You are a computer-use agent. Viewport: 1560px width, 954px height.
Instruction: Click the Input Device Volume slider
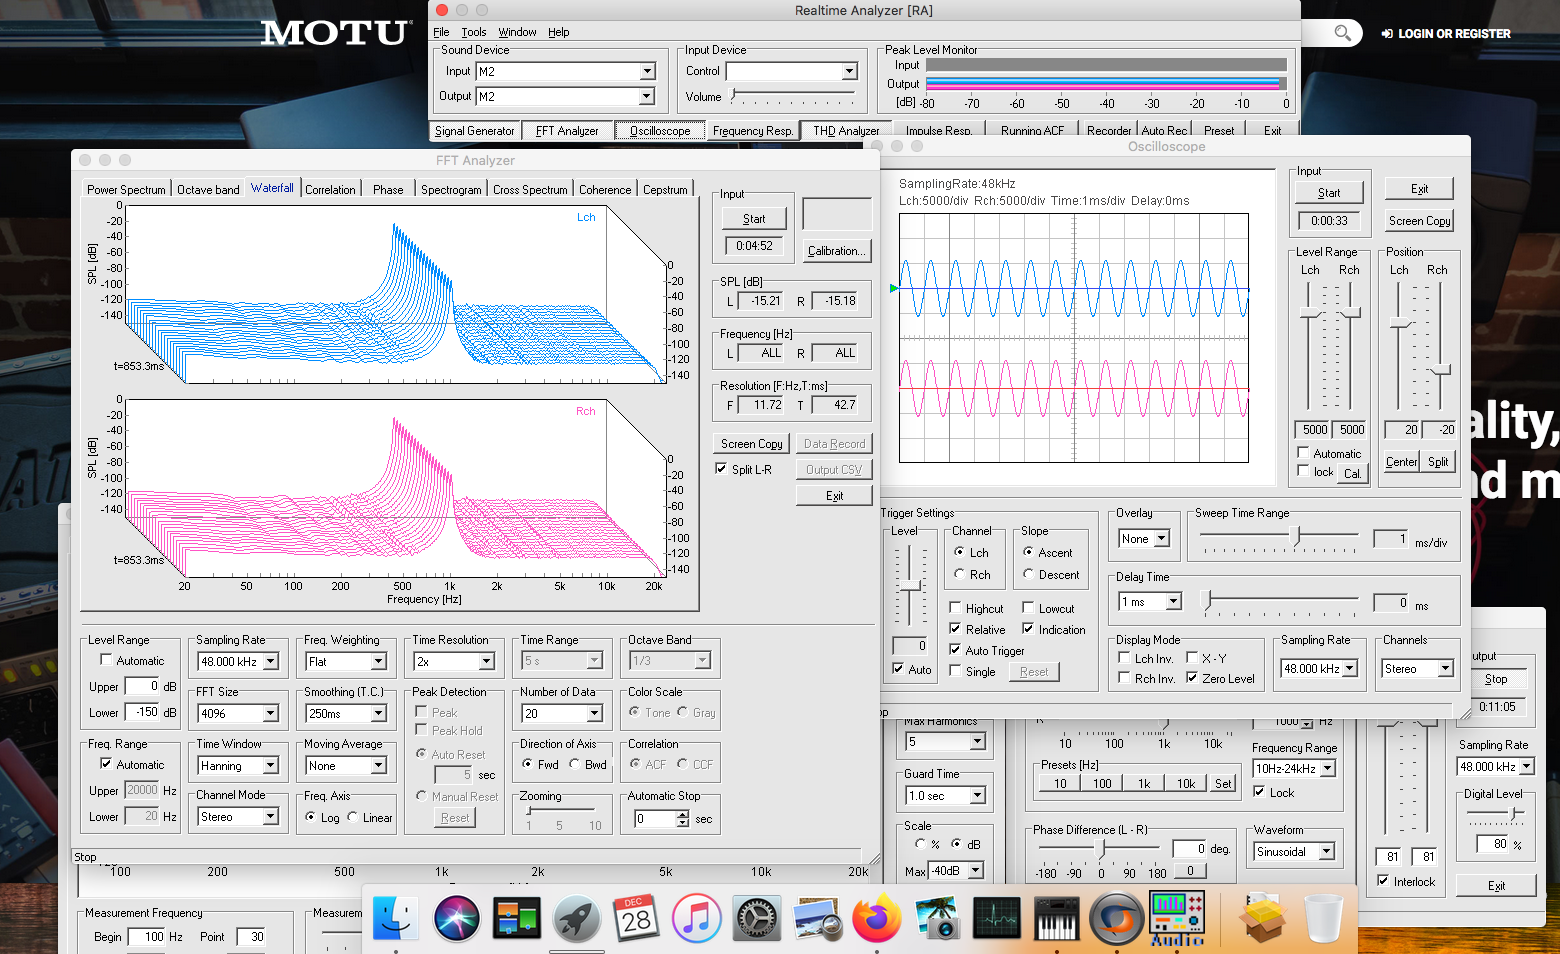[793, 97]
